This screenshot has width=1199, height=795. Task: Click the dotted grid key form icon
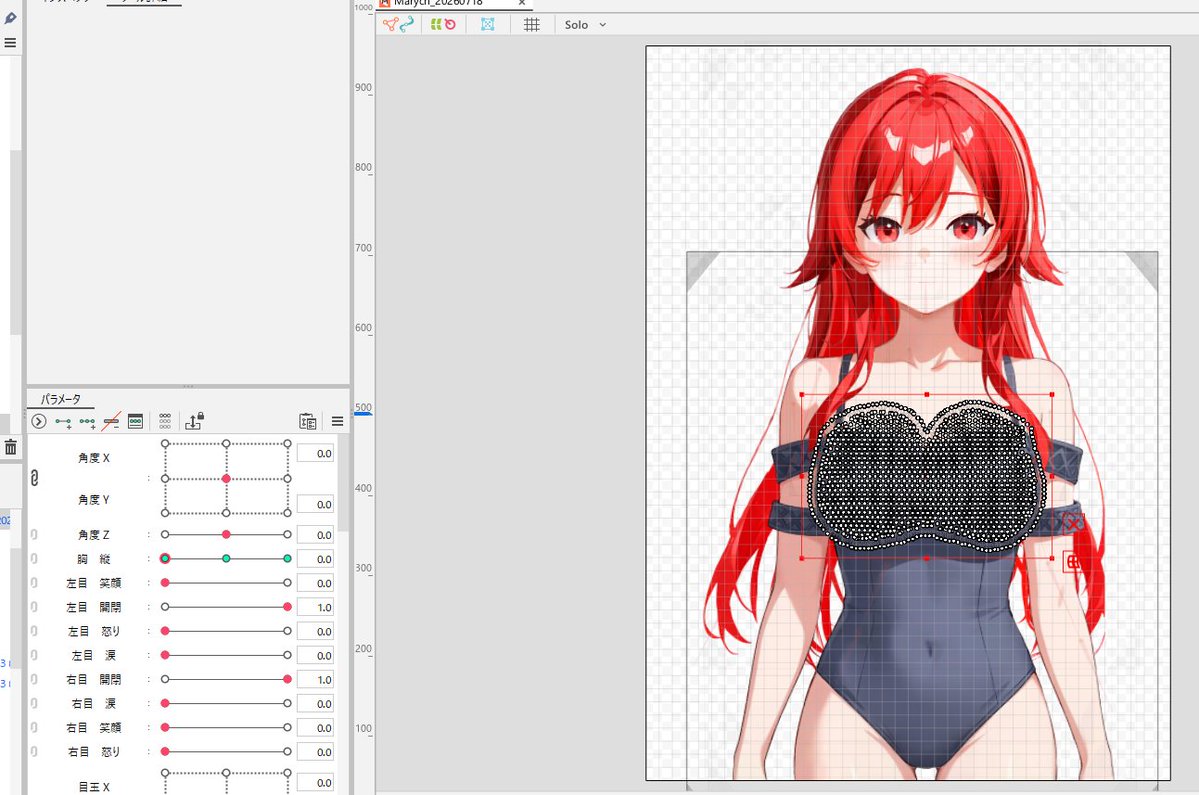[165, 421]
